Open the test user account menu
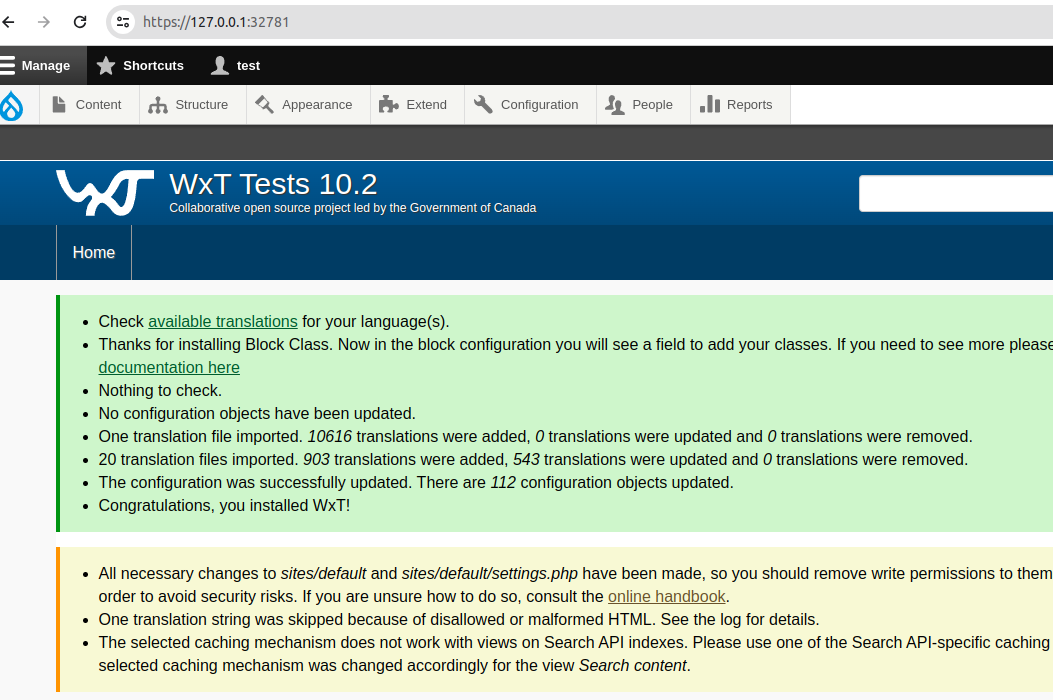The height and width of the screenshot is (700, 1053). point(236,66)
